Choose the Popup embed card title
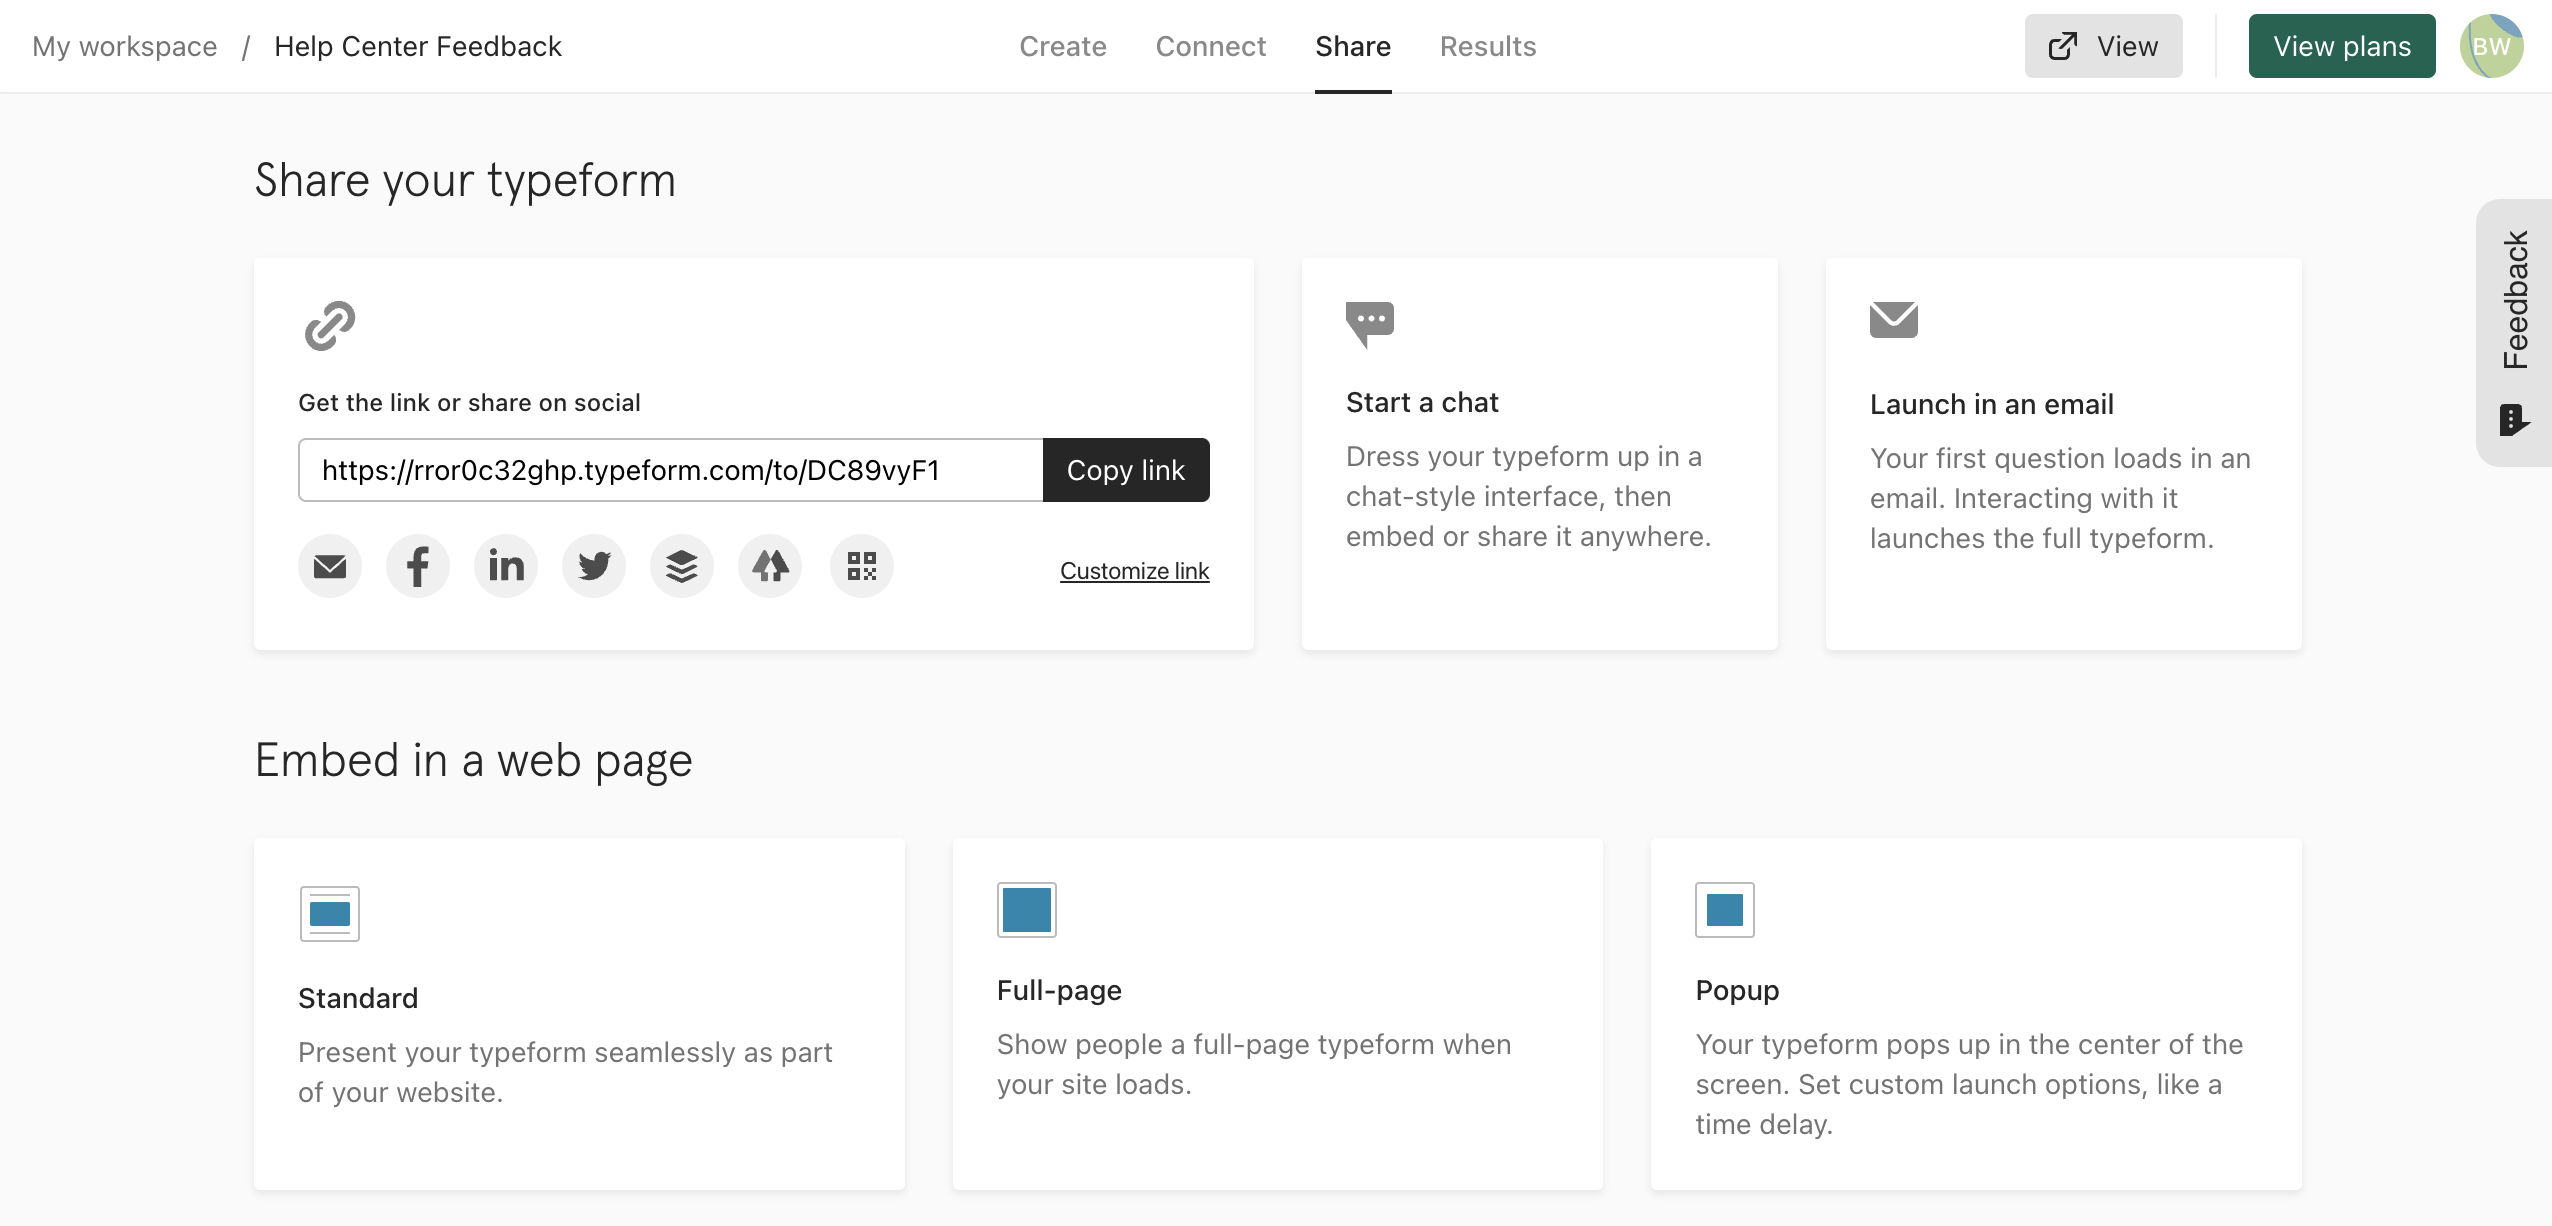 point(1737,990)
